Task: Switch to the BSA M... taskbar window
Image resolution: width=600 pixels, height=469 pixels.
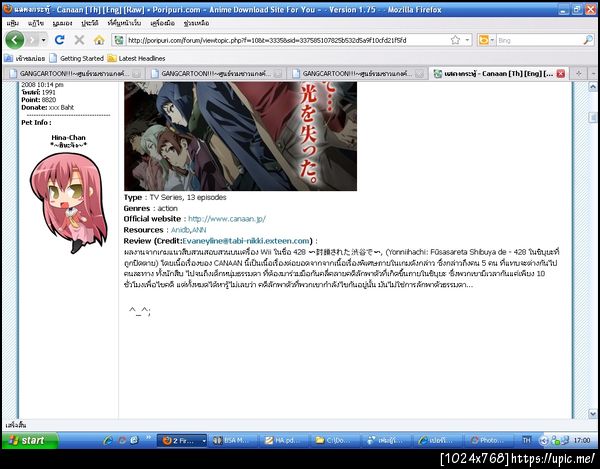Action: [x=233, y=441]
